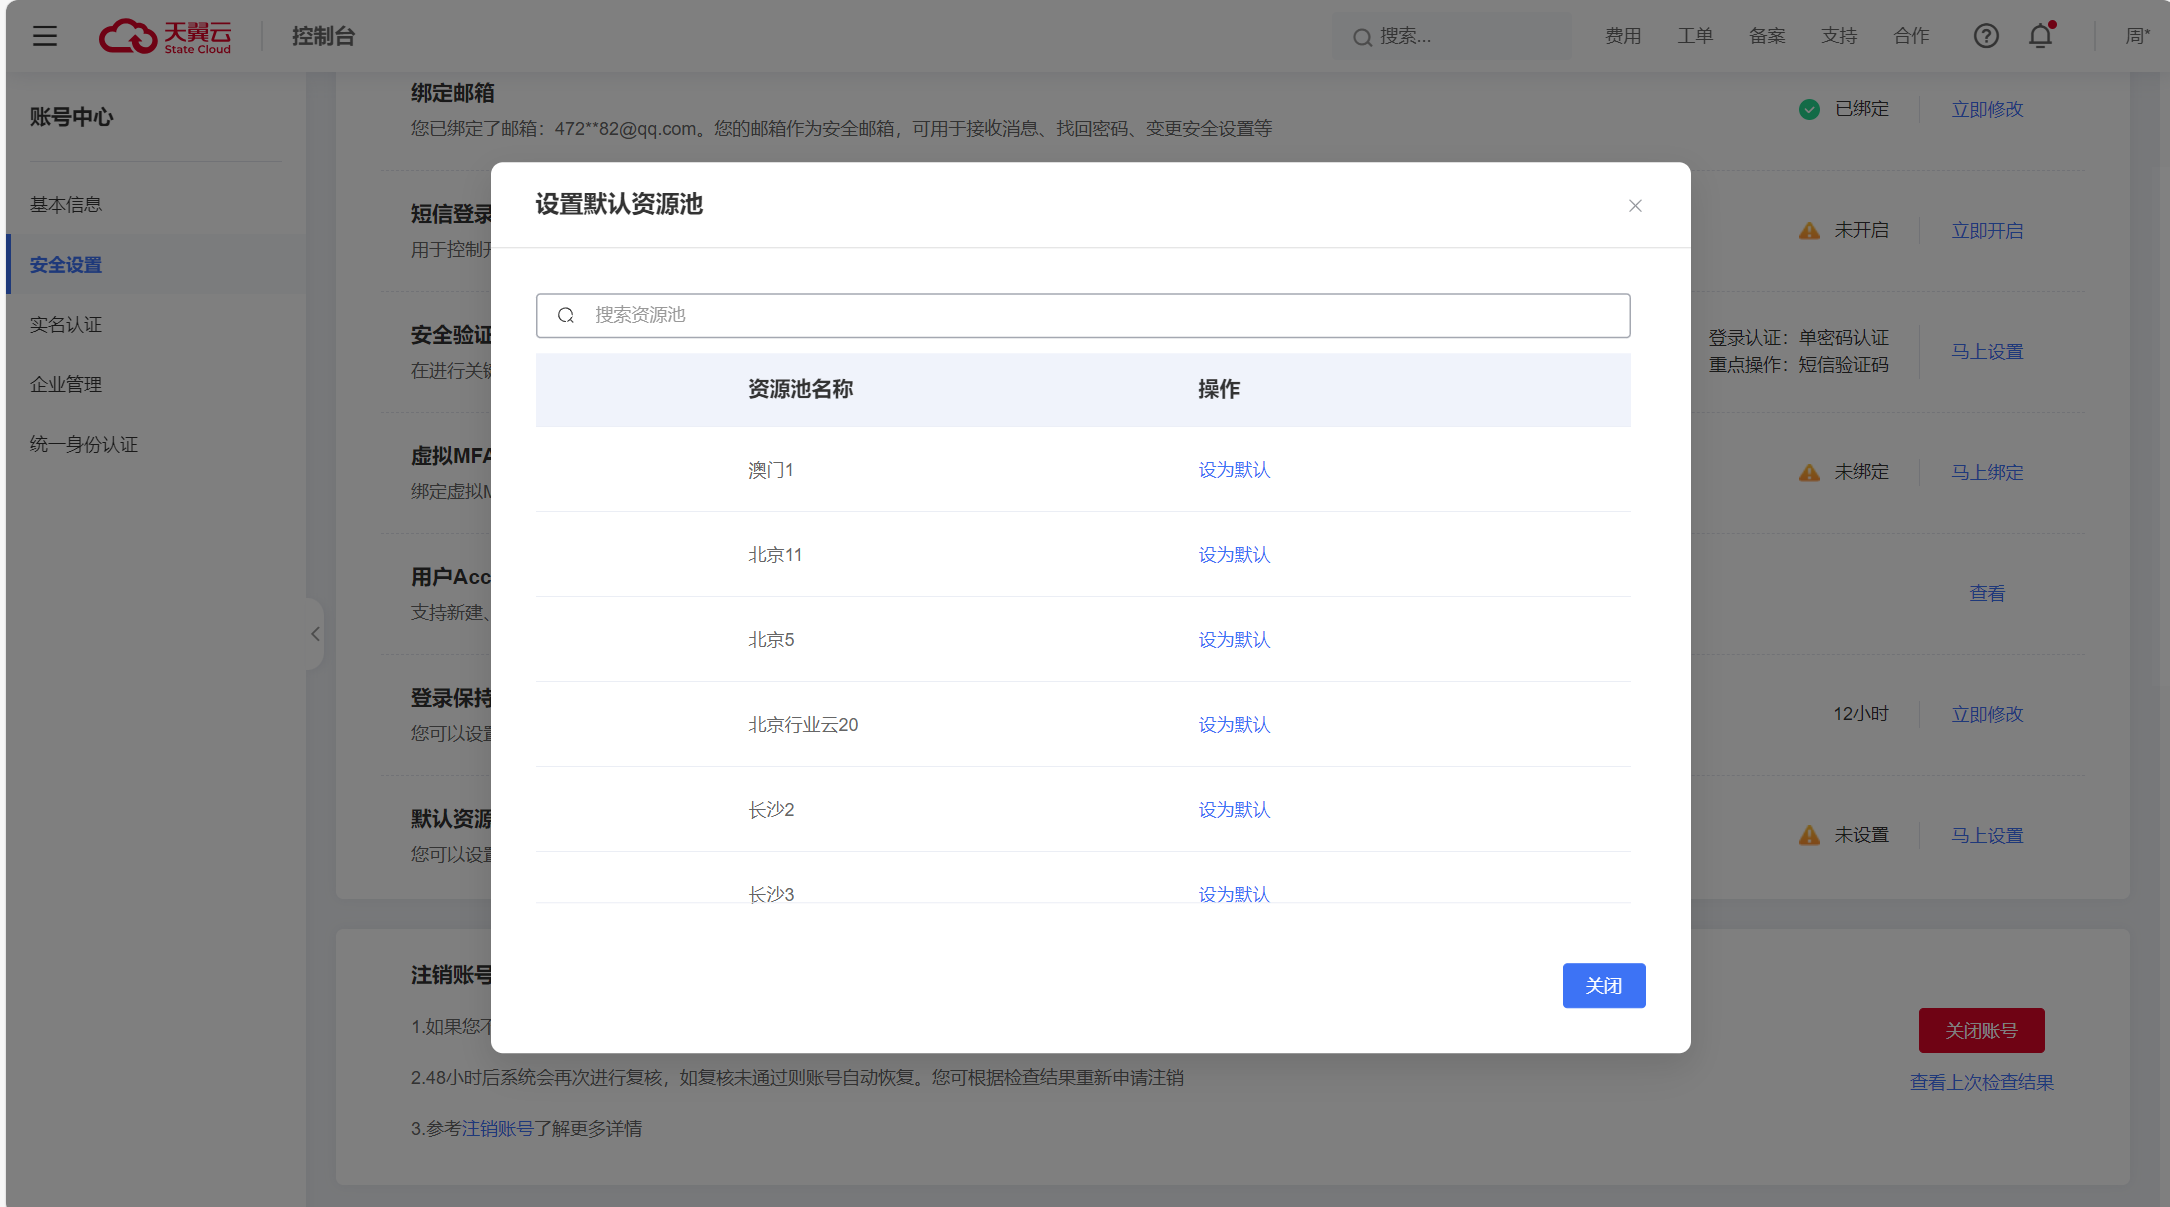Viewport: 2170px width, 1207px height.
Task: Open the notification bell
Action: (2041, 36)
